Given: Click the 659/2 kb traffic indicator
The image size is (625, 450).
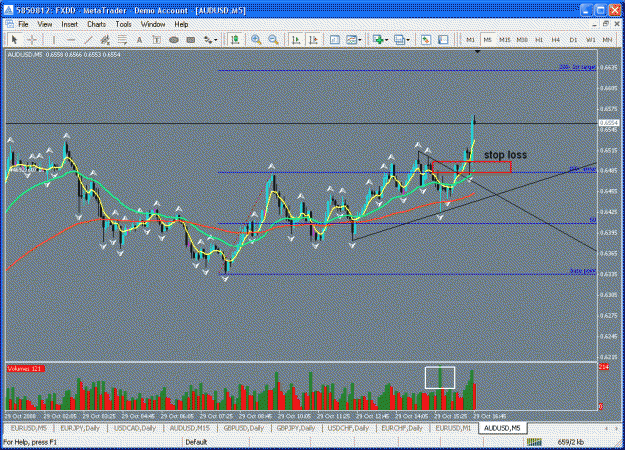Looking at the screenshot, I should [570, 442].
